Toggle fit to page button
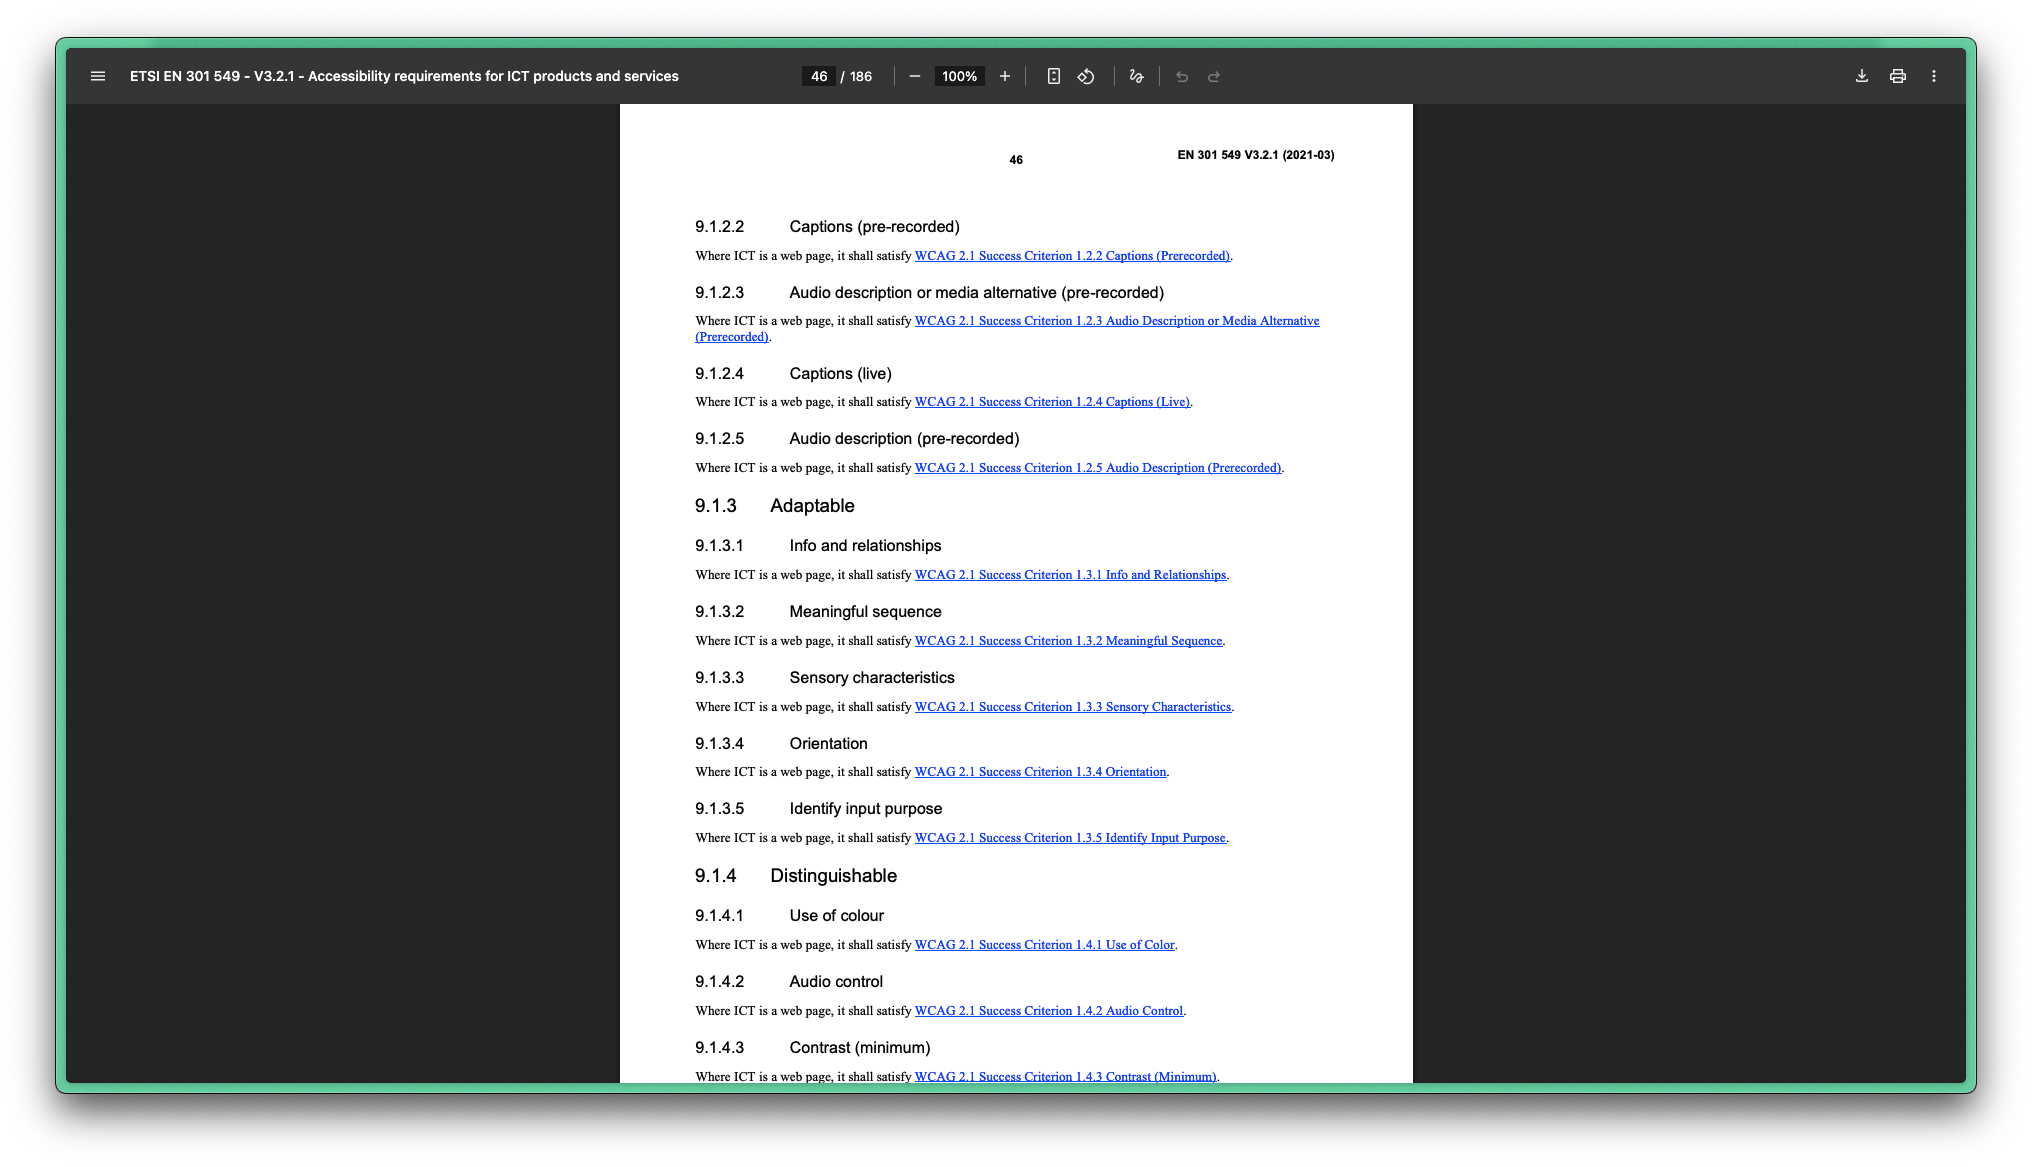This screenshot has width=2032, height=1167. pyautogui.click(x=1053, y=76)
